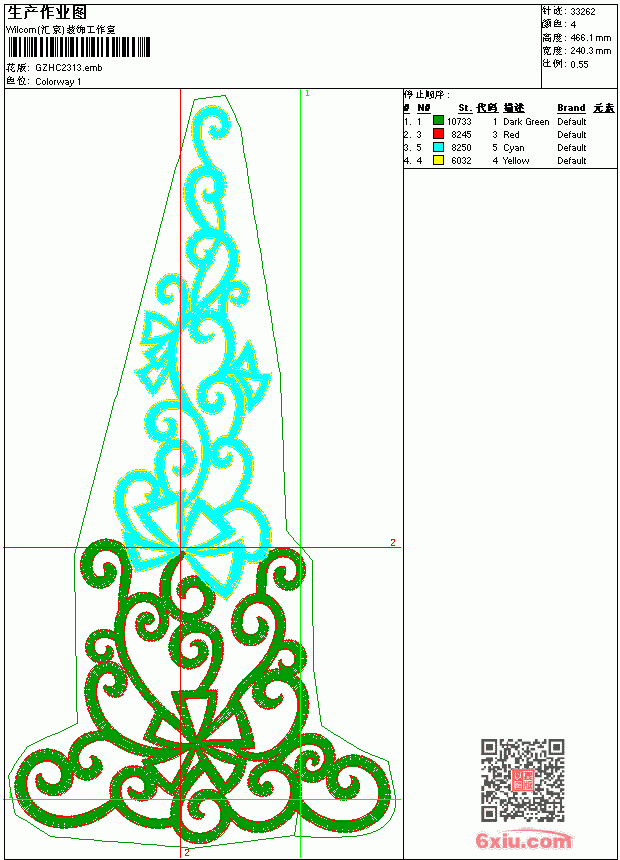Click the 6xiu.com watermark link
Viewport: 620px width, 860px height.
point(523,840)
